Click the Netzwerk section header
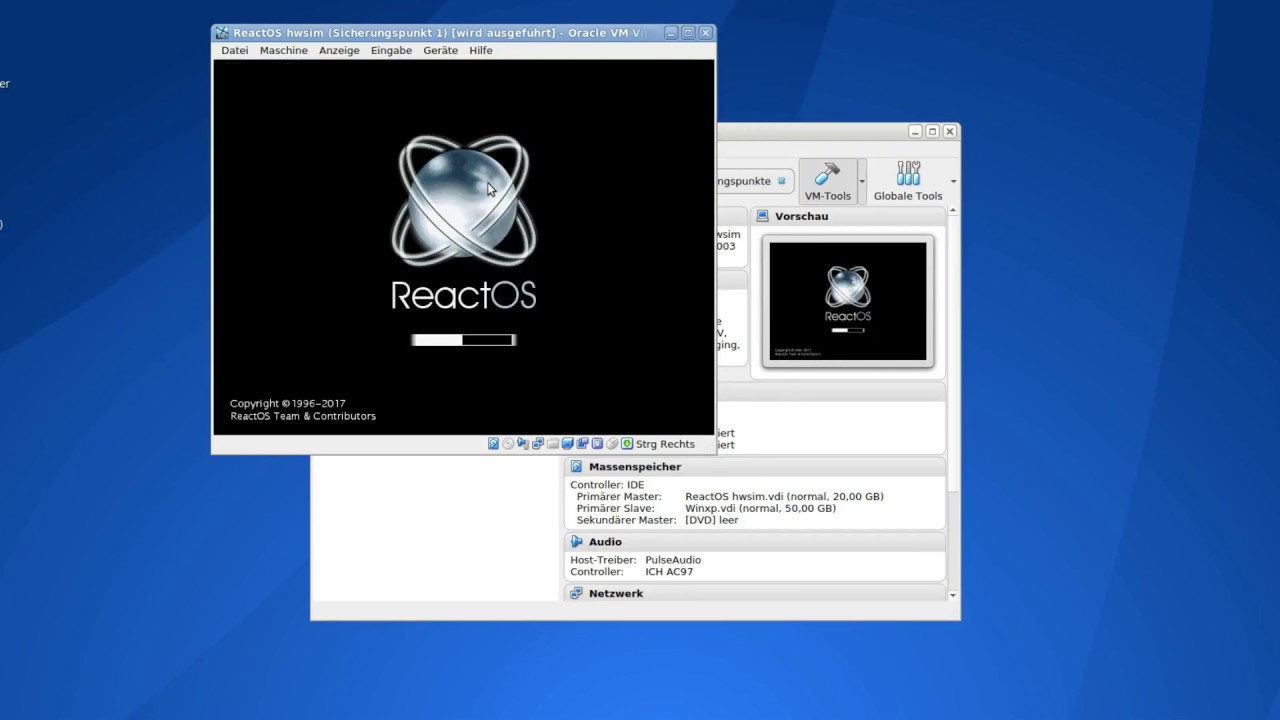Screen dimensions: 1280x720 coord(755,593)
